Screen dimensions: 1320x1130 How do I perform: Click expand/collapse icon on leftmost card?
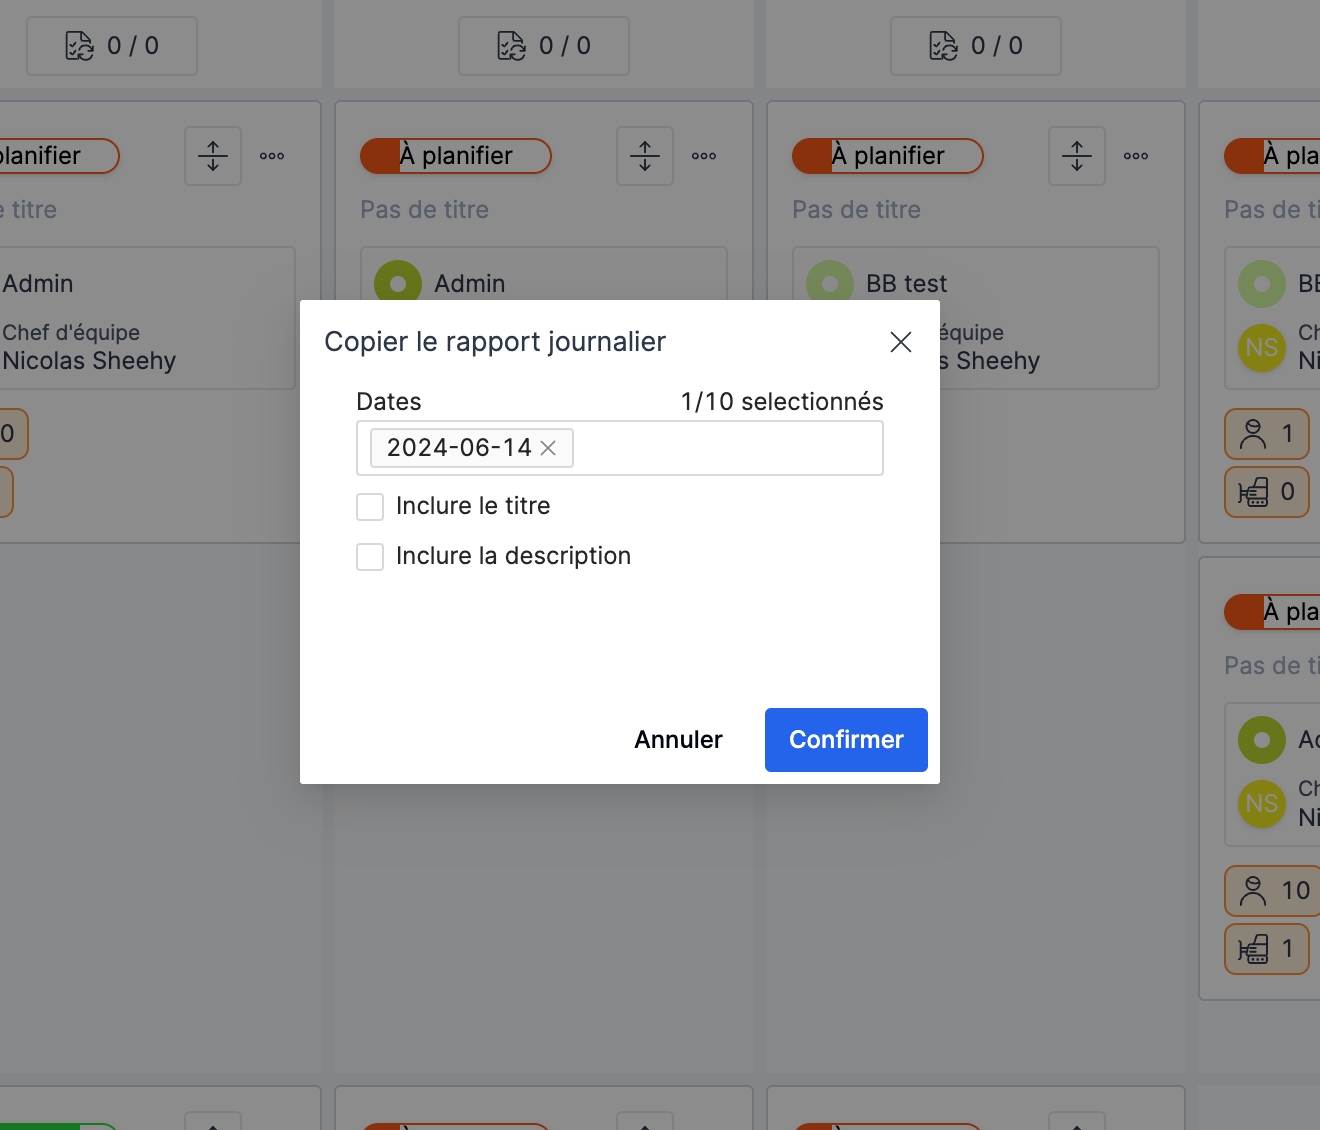point(212,156)
